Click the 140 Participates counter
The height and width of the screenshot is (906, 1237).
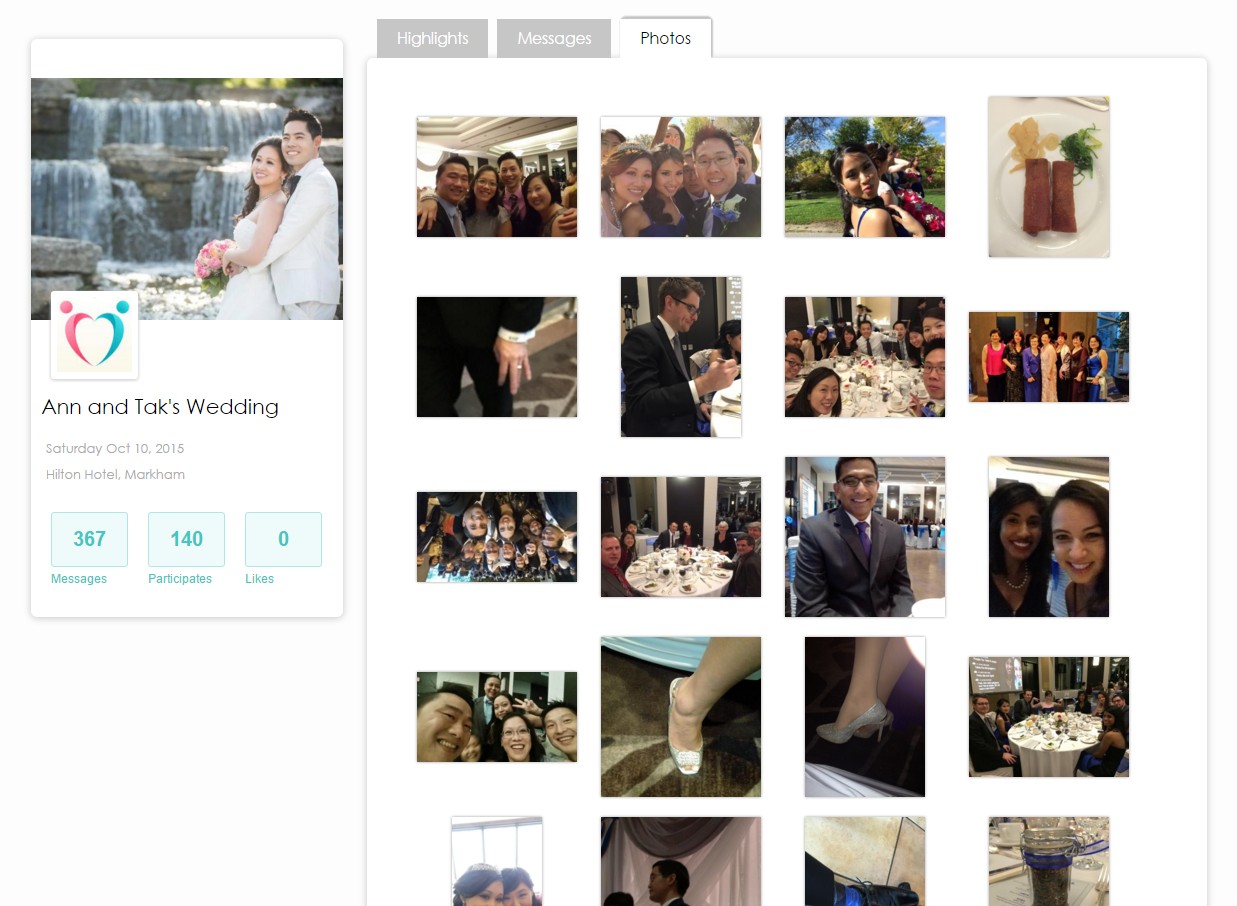186,539
